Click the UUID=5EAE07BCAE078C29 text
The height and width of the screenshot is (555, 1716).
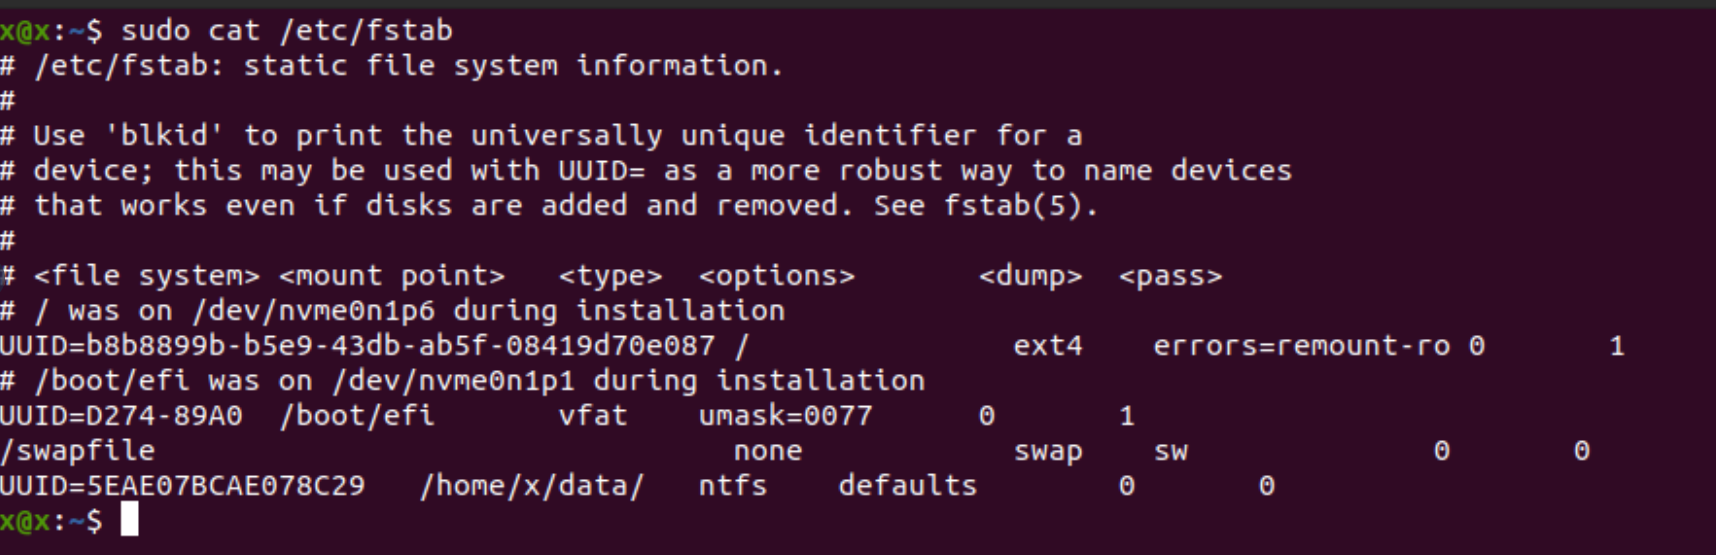(x=182, y=486)
